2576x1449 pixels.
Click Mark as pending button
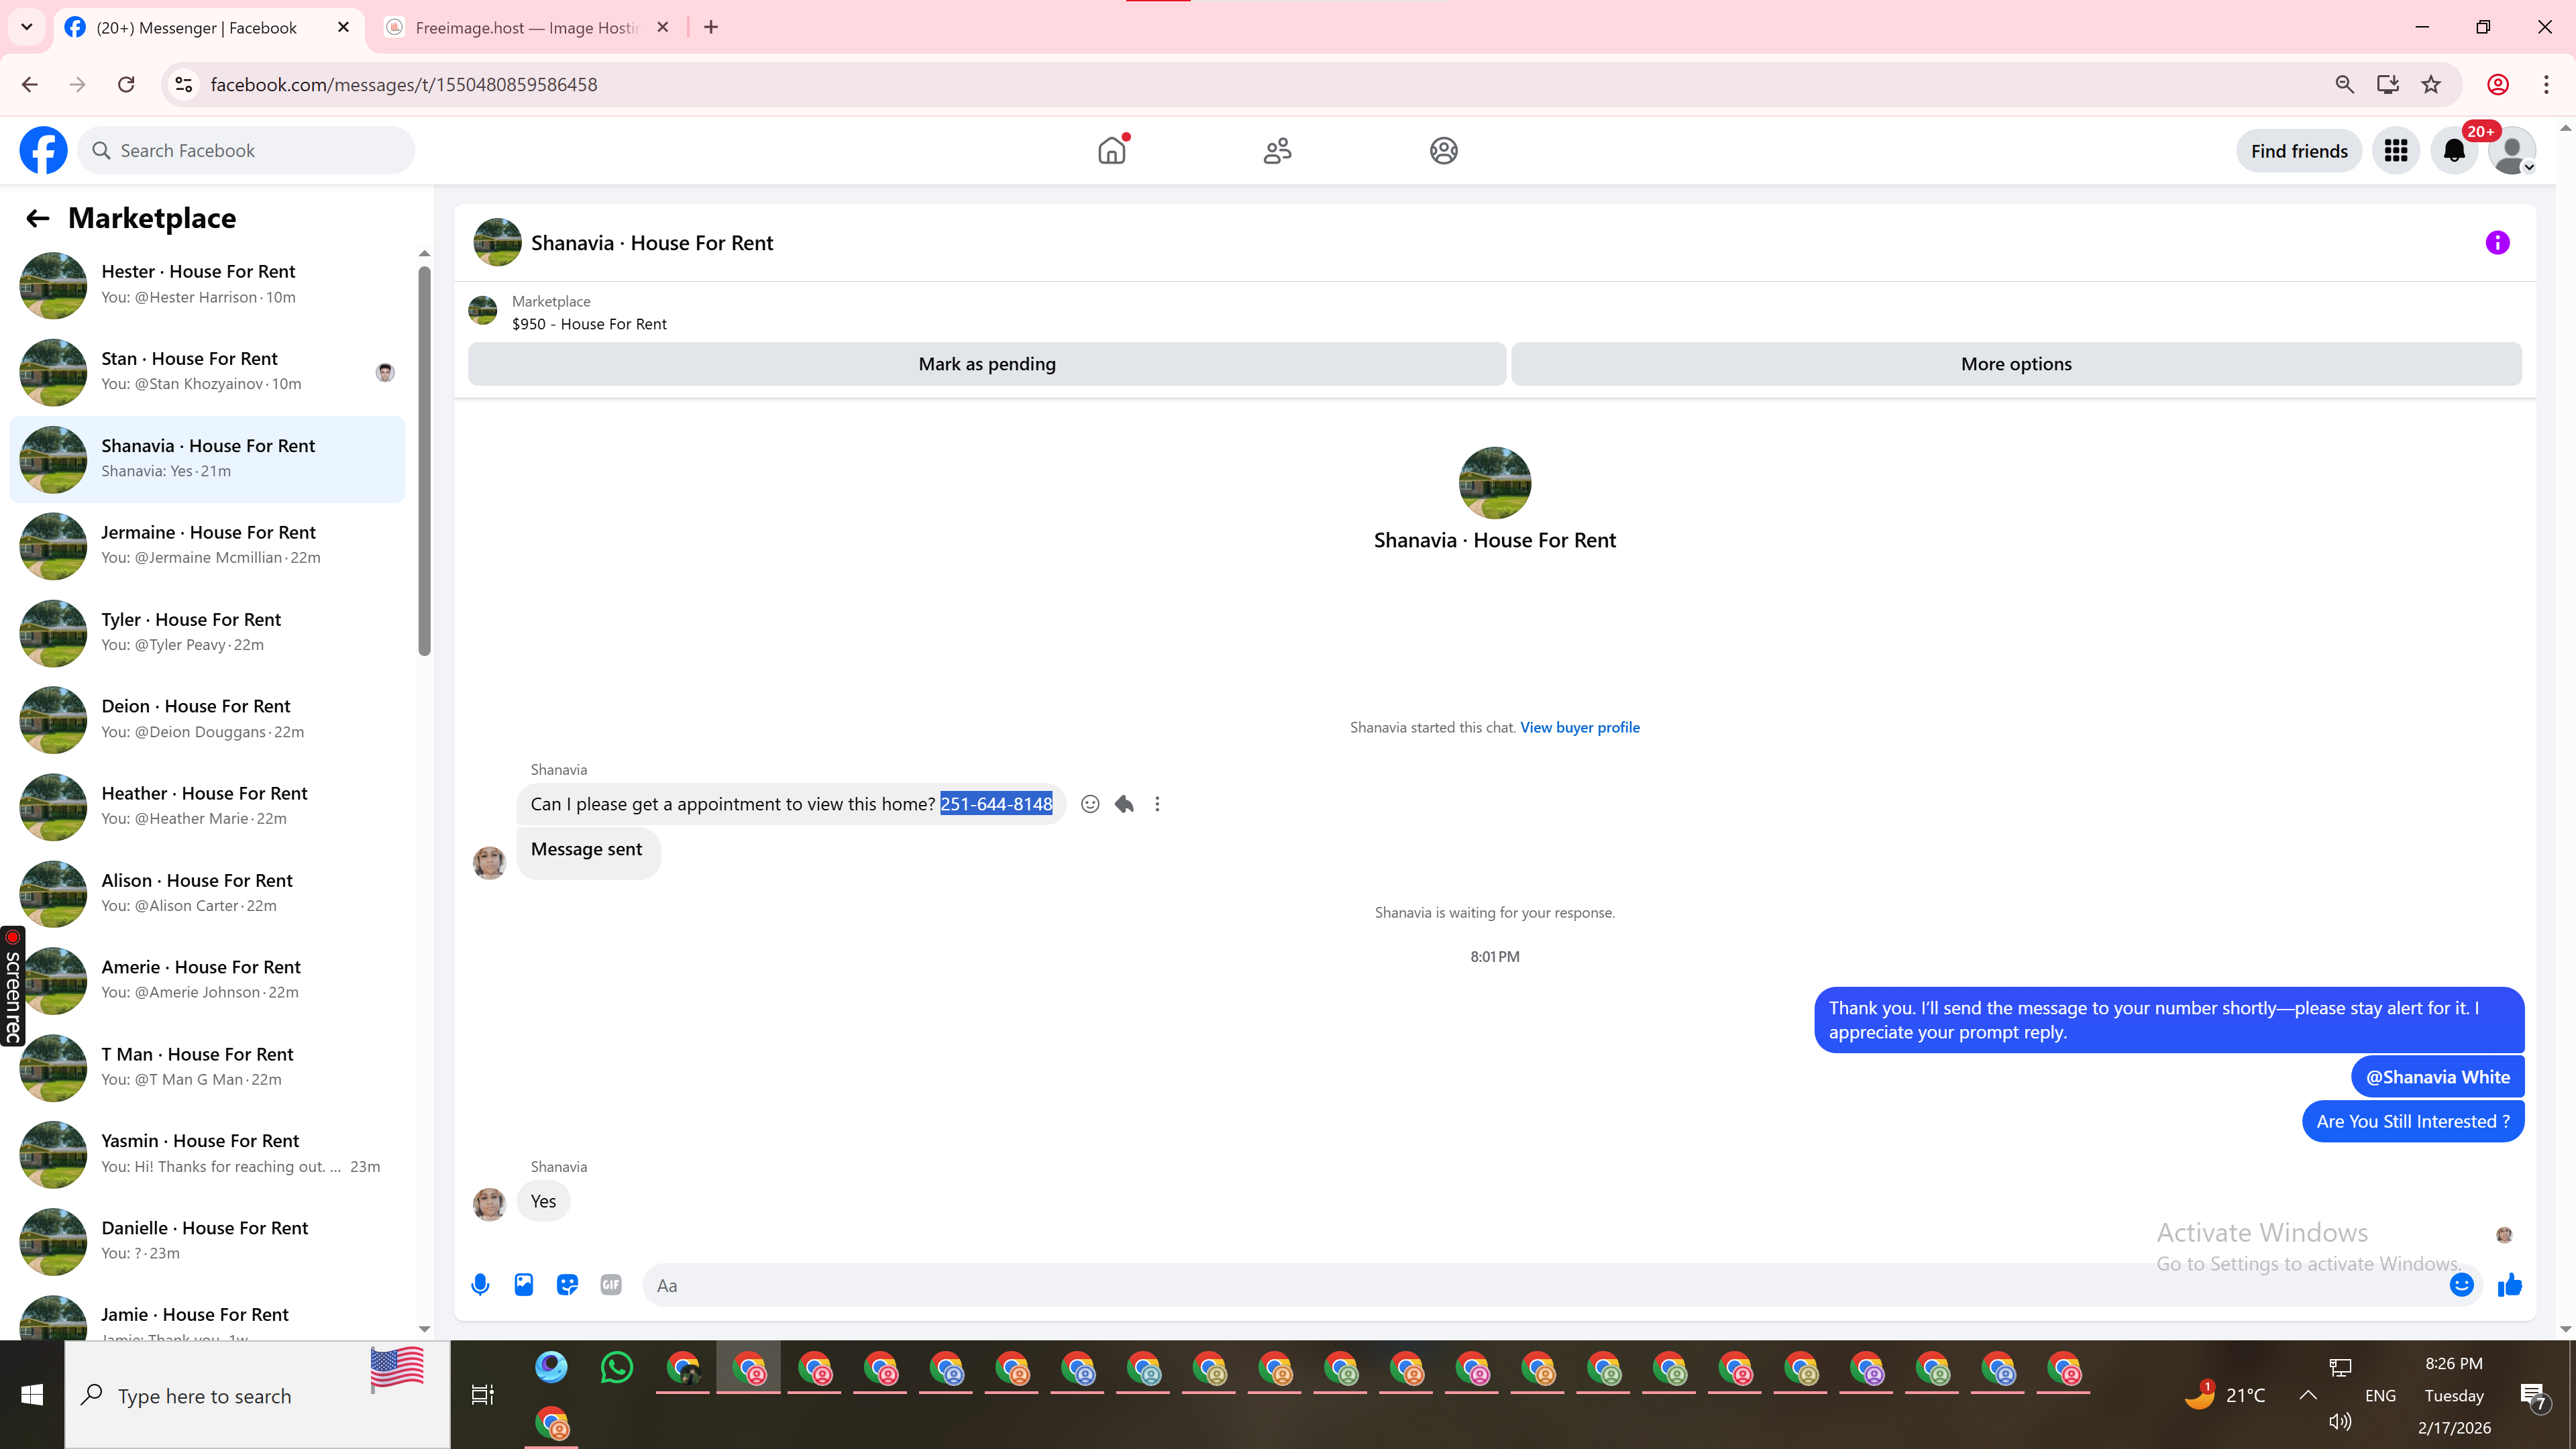click(x=986, y=364)
